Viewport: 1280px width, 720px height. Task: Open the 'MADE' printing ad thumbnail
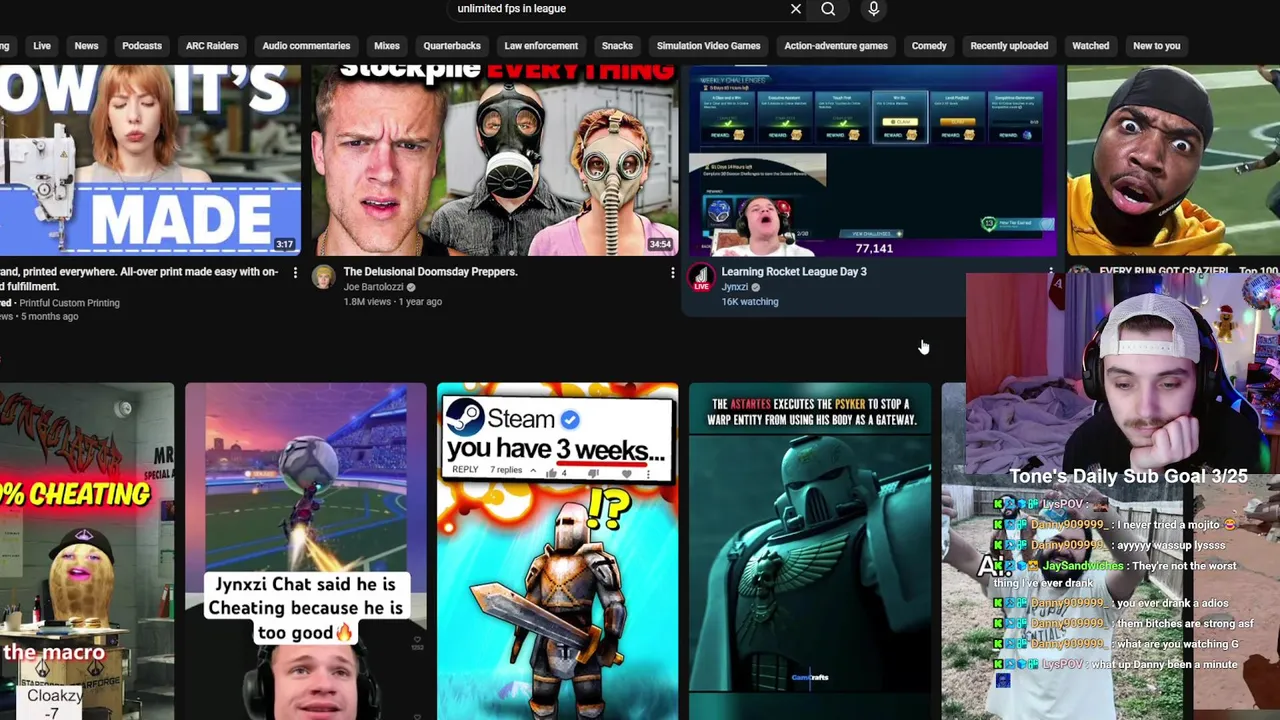point(150,160)
